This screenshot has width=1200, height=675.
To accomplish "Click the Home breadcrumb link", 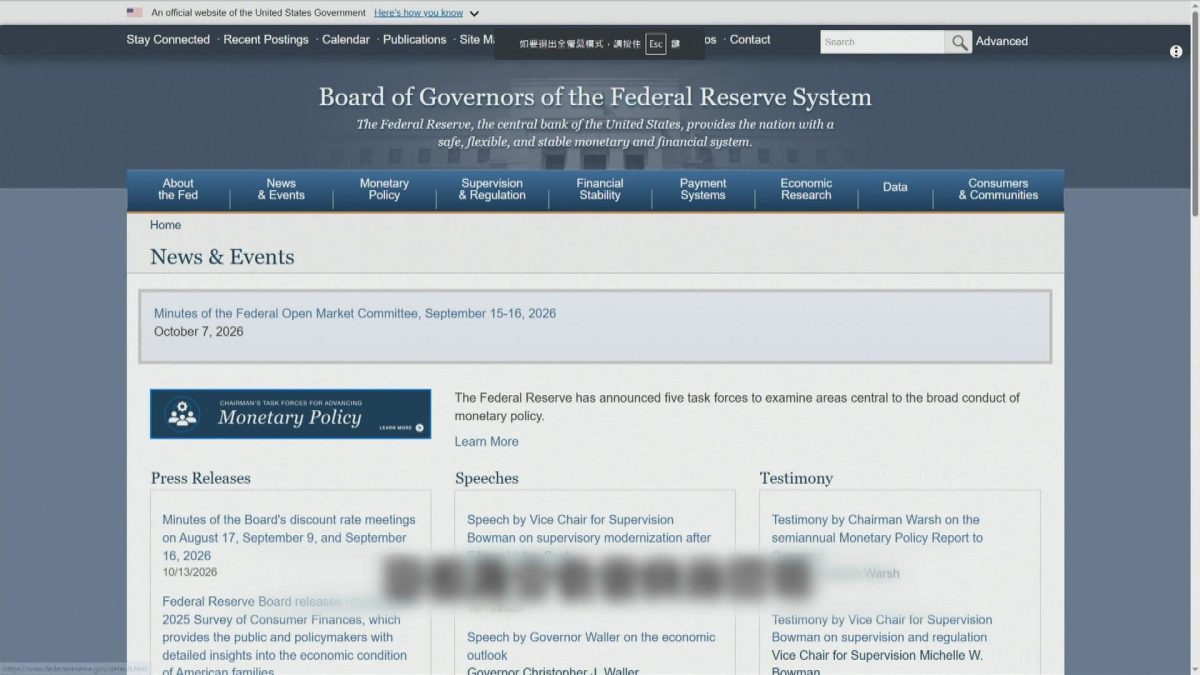I will [x=166, y=225].
